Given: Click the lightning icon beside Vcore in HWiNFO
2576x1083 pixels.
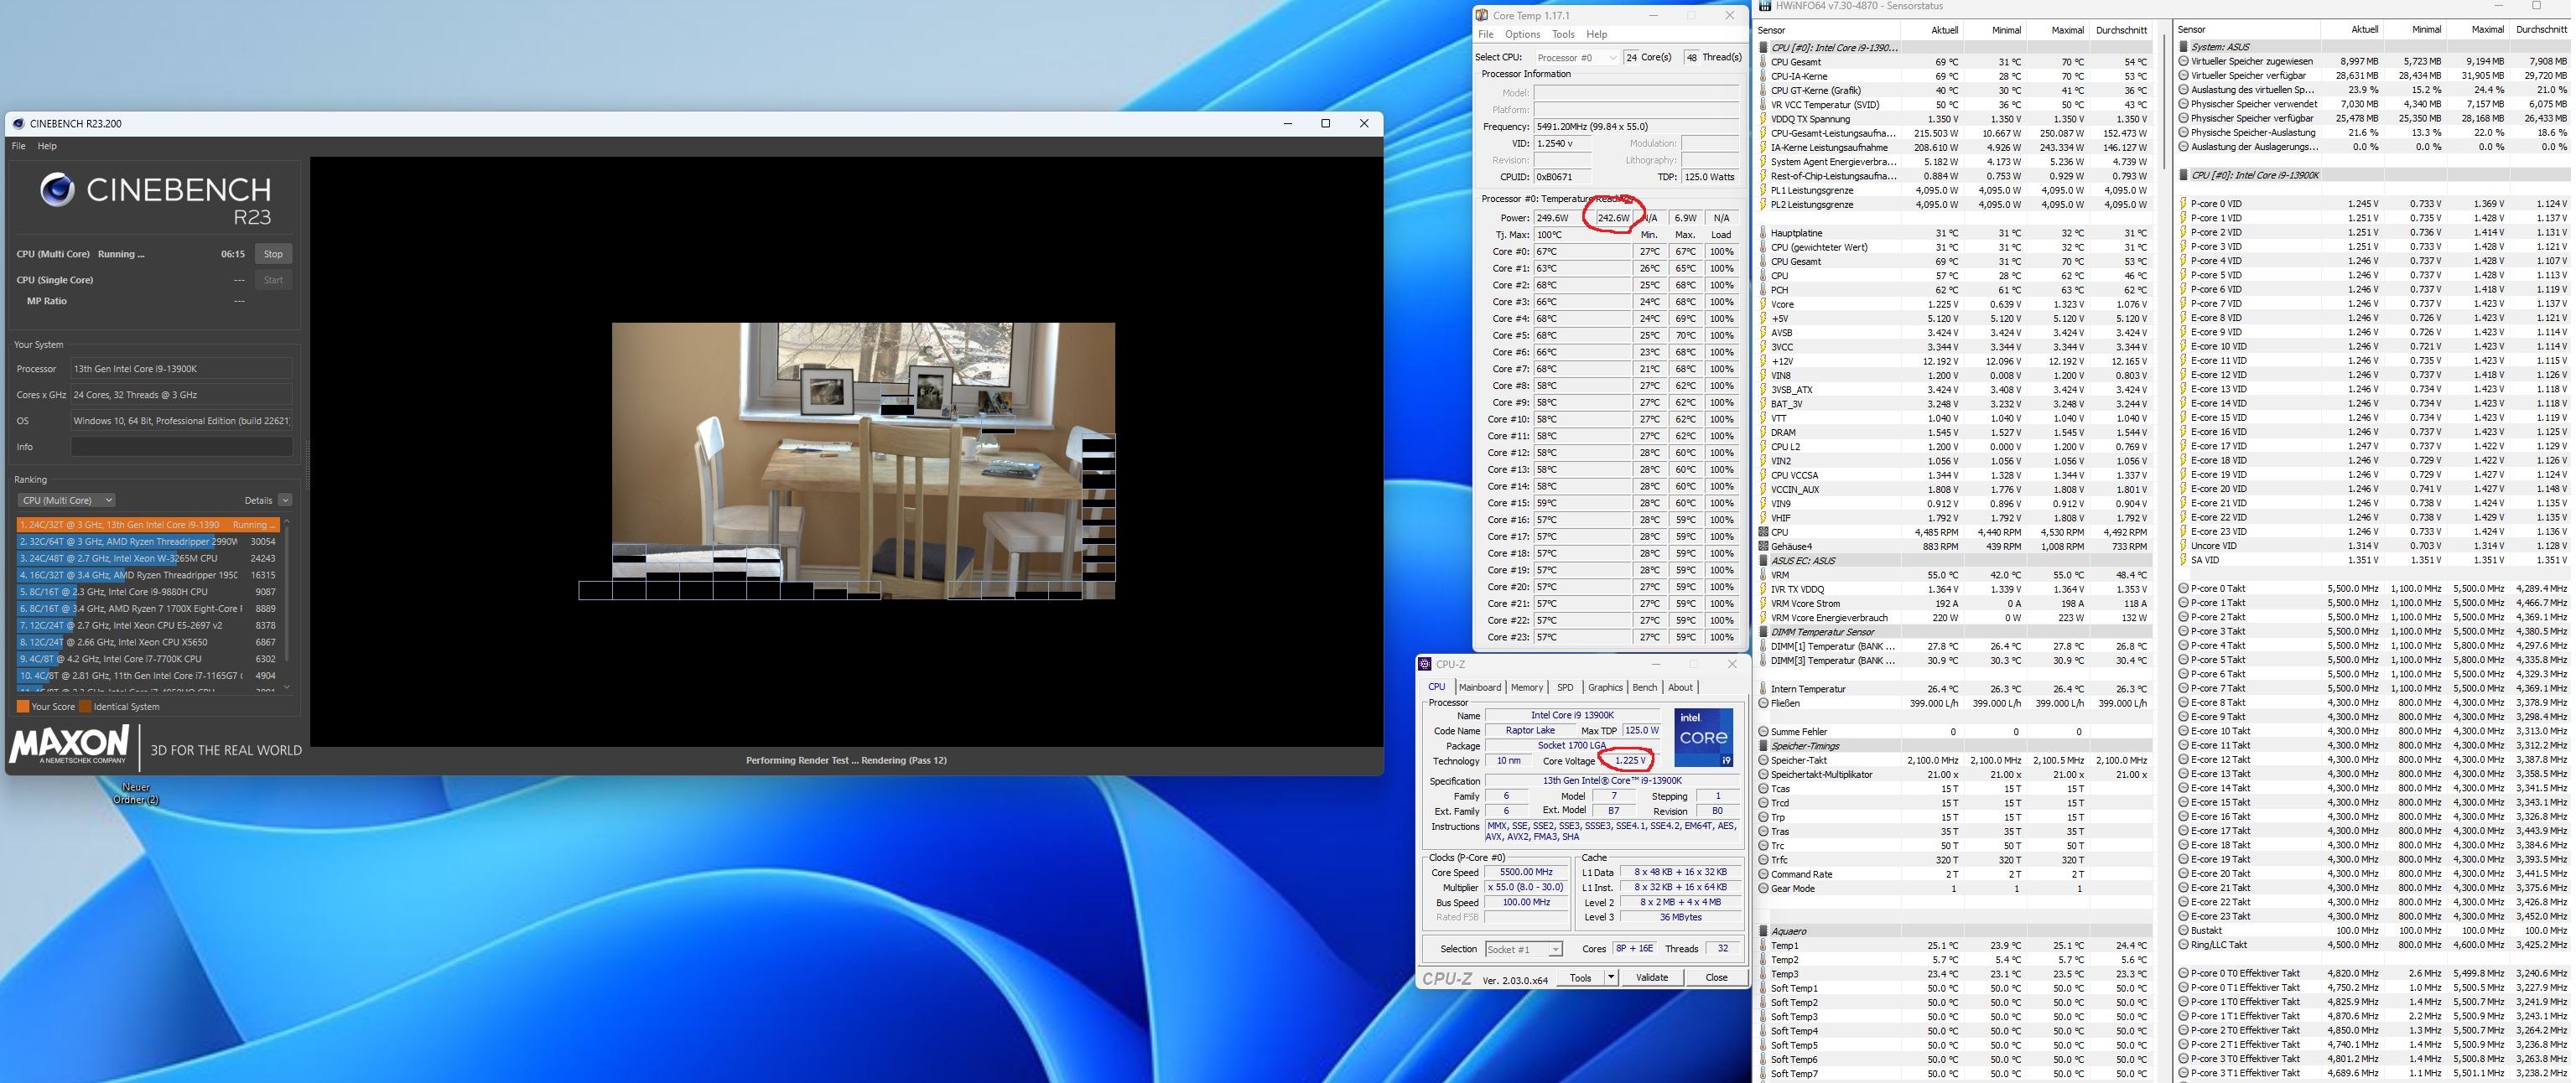Looking at the screenshot, I should coord(1763,304).
